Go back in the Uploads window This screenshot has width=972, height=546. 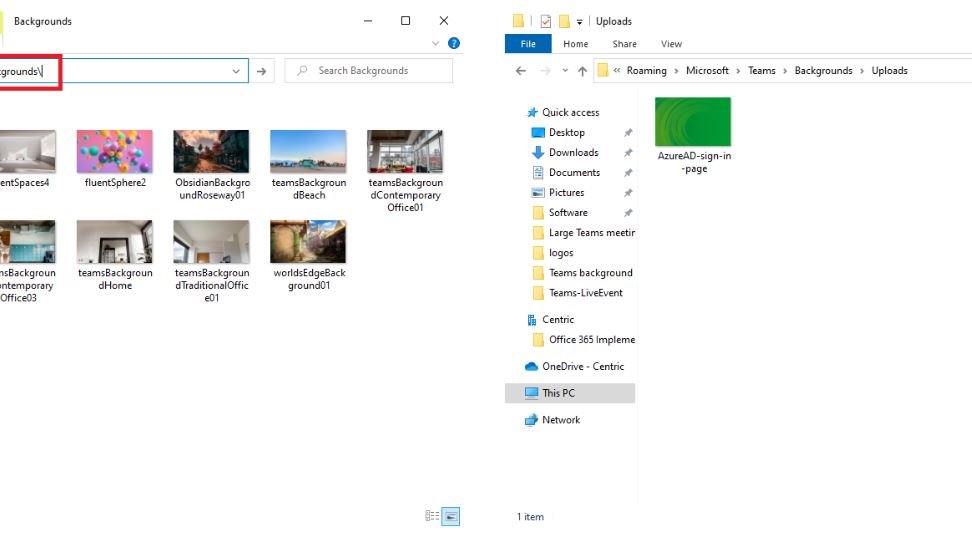[x=521, y=71]
